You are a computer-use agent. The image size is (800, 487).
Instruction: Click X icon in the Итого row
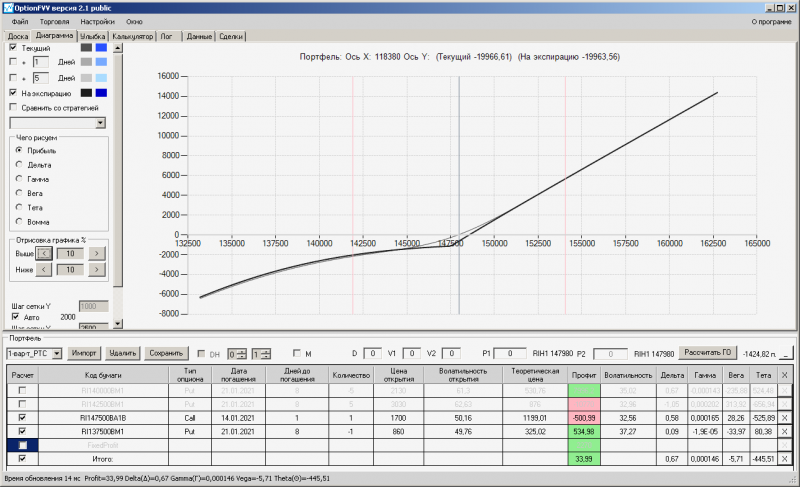(x=785, y=458)
